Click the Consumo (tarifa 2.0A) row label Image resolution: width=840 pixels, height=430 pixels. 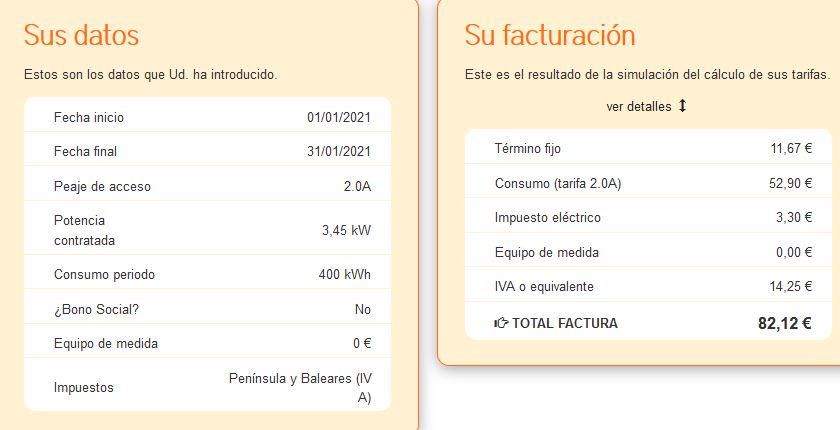558,184
